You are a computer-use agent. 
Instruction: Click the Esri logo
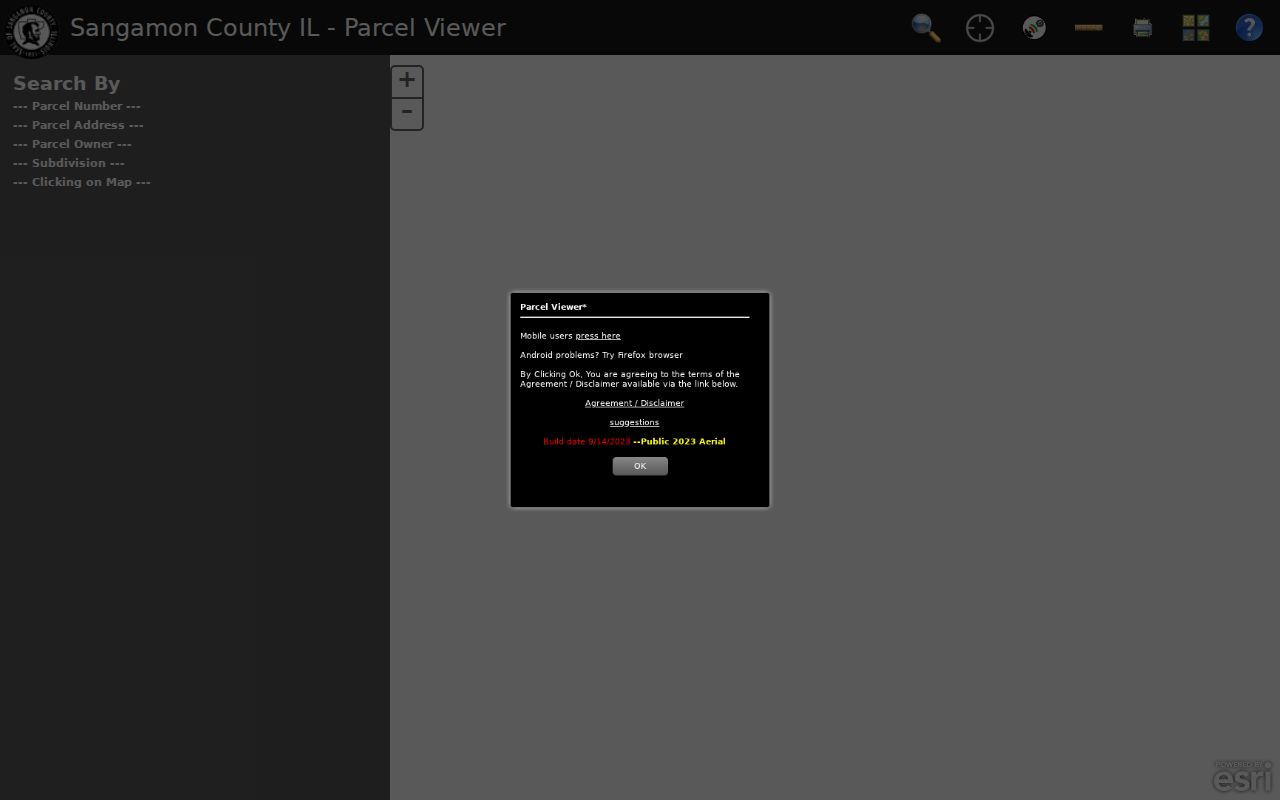click(1243, 777)
